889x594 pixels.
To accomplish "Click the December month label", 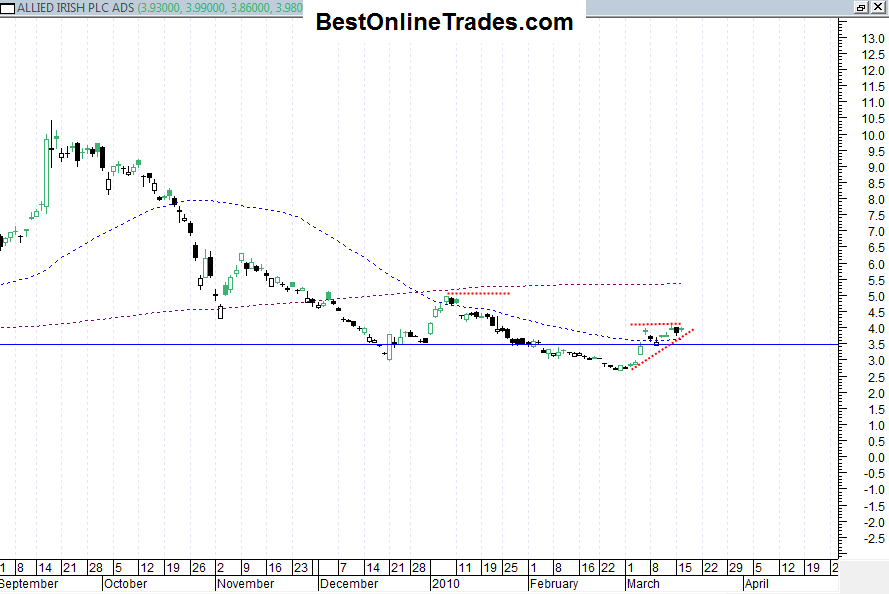I will 349,584.
